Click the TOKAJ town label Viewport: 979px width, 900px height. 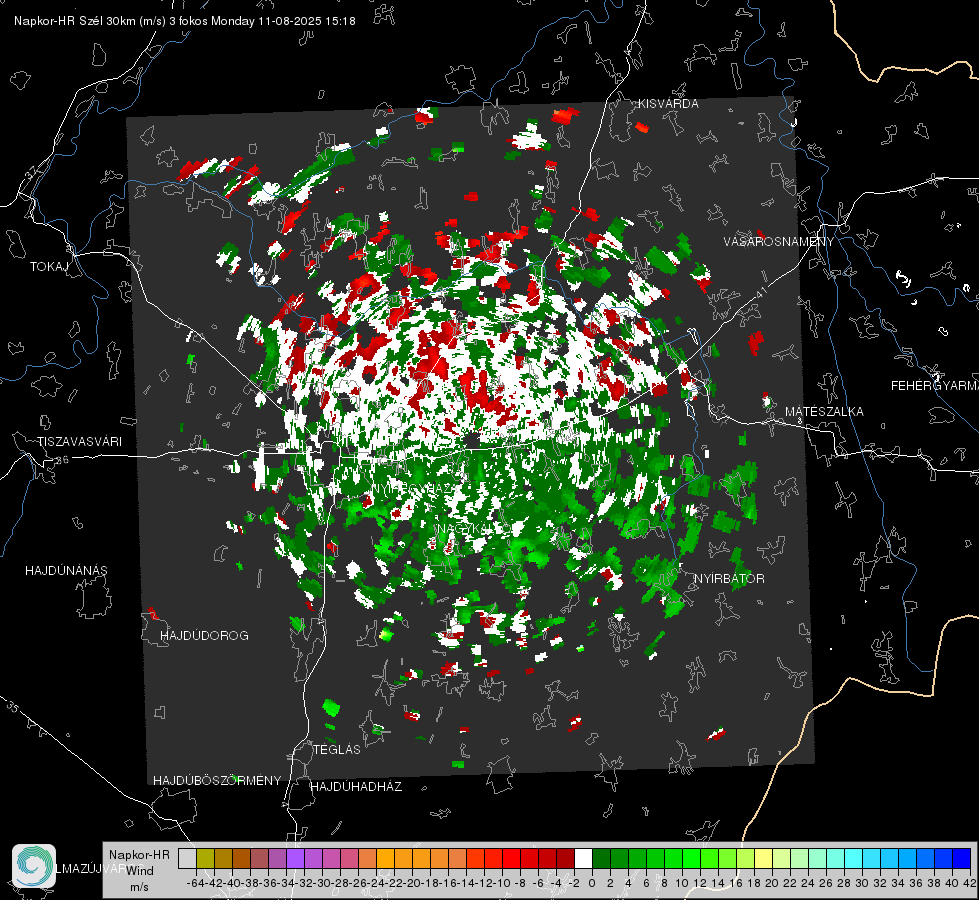49,267
